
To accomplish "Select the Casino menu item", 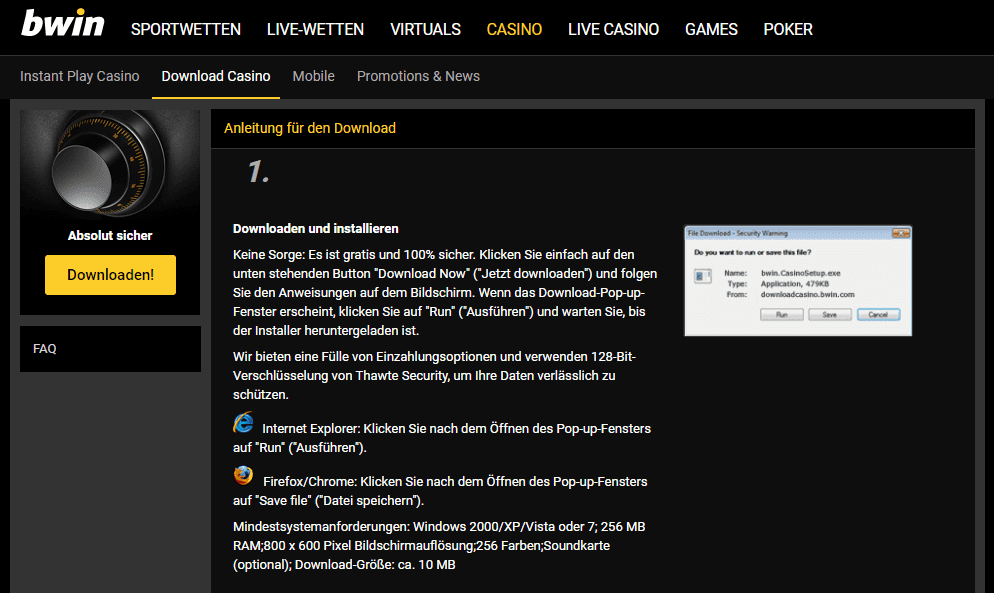I will pyautogui.click(x=514, y=29).
